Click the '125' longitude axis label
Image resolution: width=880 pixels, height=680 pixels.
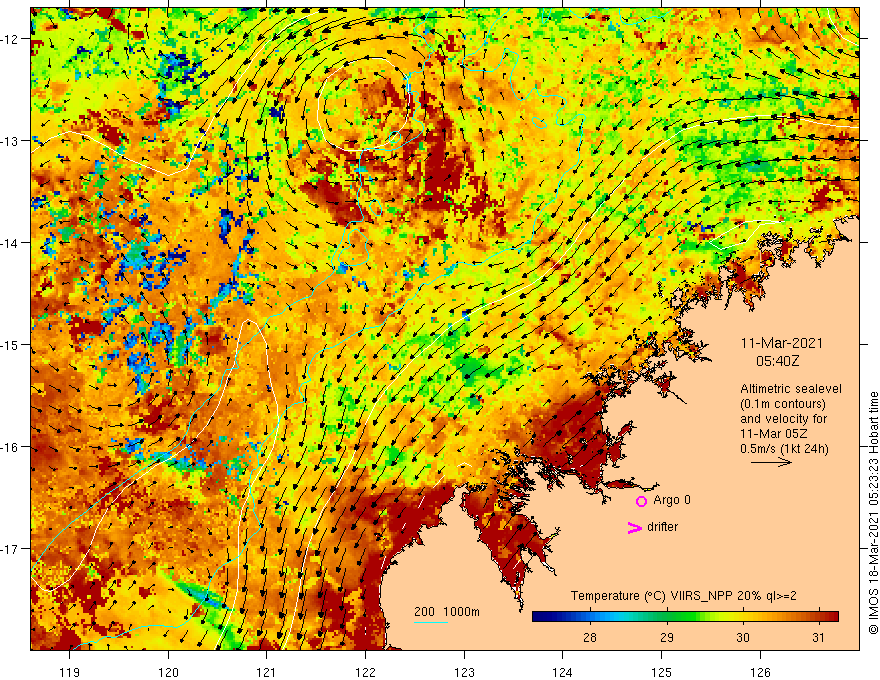[x=662, y=672]
